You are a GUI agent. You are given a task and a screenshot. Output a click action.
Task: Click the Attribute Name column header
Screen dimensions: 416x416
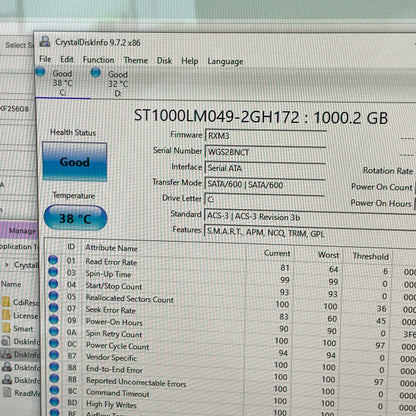(111, 248)
